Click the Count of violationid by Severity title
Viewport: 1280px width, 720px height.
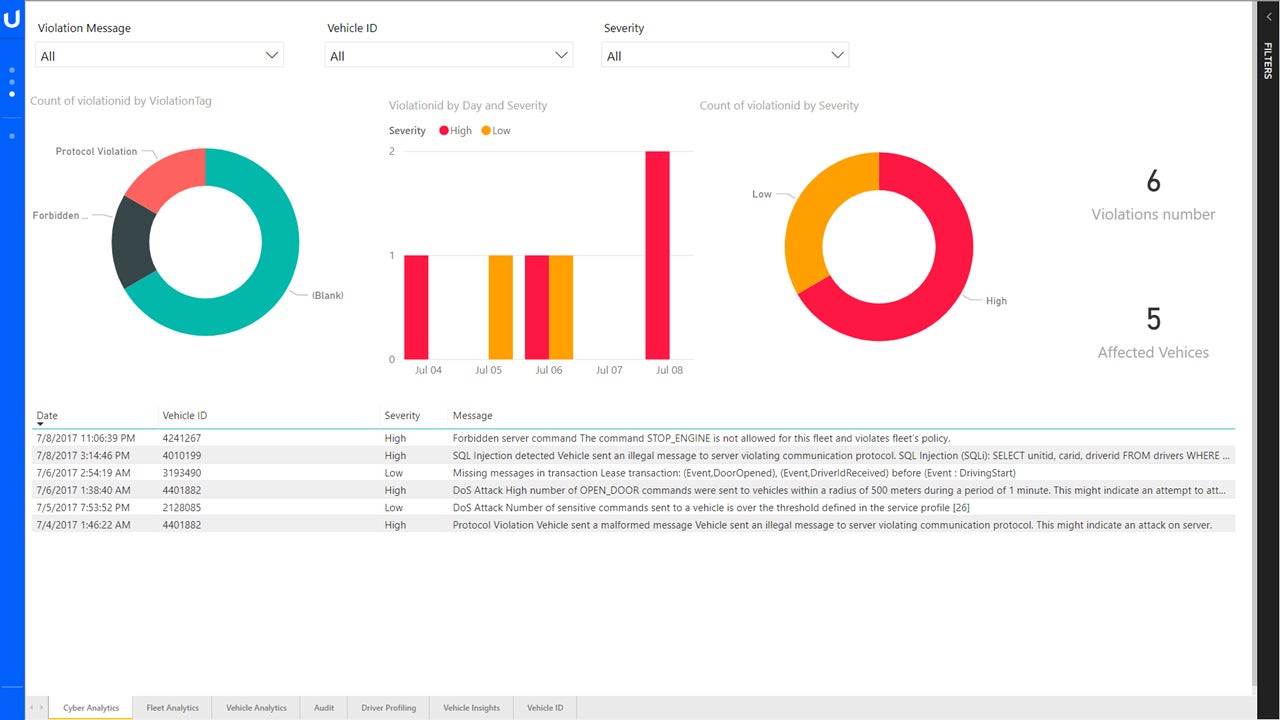tap(779, 105)
